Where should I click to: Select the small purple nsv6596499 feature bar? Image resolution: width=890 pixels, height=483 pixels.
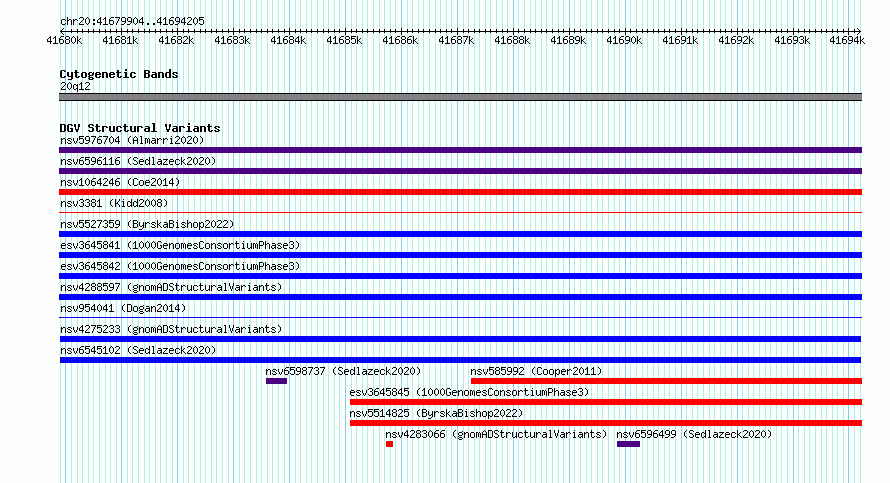pos(628,444)
